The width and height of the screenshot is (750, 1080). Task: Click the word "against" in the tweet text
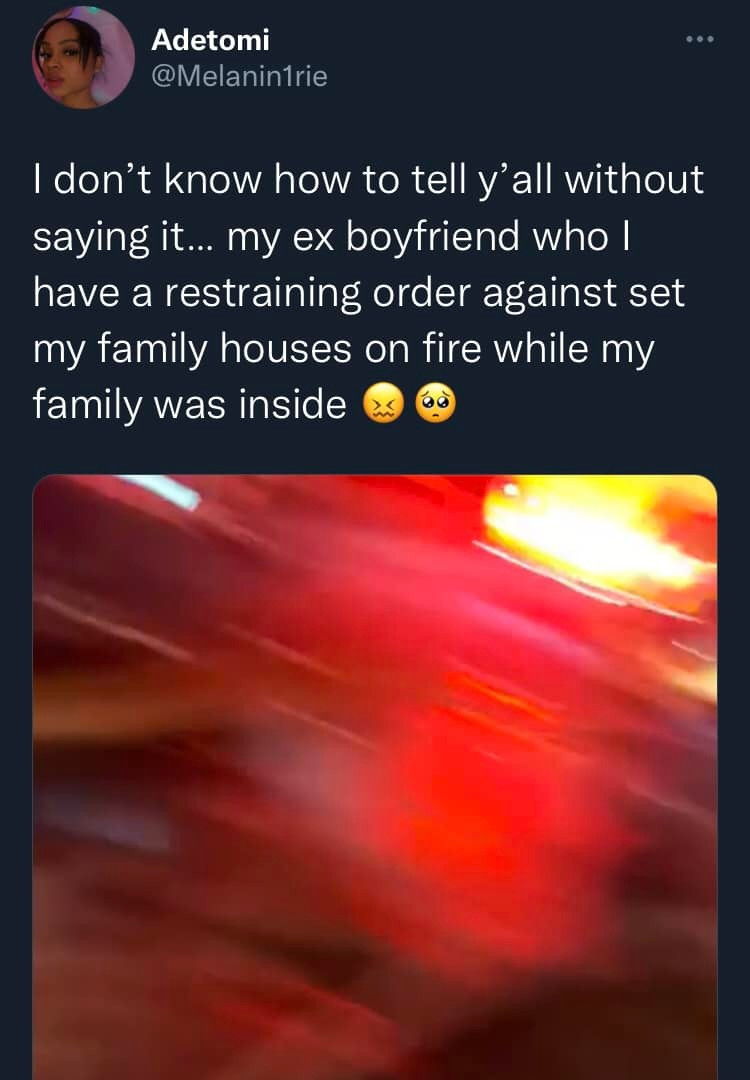click(x=550, y=294)
